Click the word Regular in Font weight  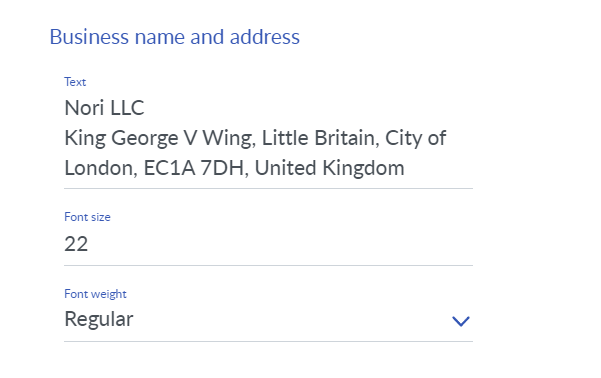click(x=99, y=319)
